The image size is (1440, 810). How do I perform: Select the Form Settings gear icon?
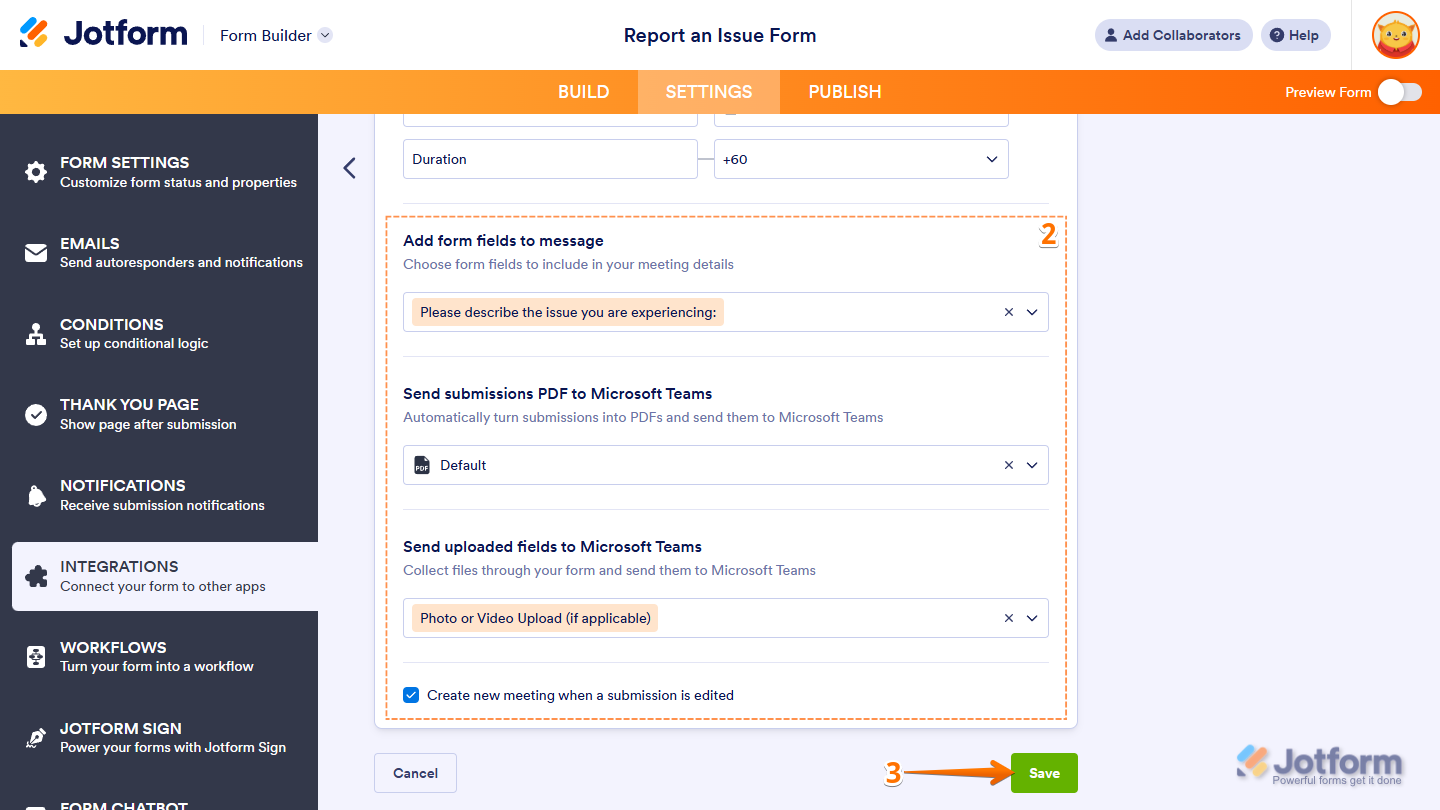pyautogui.click(x=35, y=171)
